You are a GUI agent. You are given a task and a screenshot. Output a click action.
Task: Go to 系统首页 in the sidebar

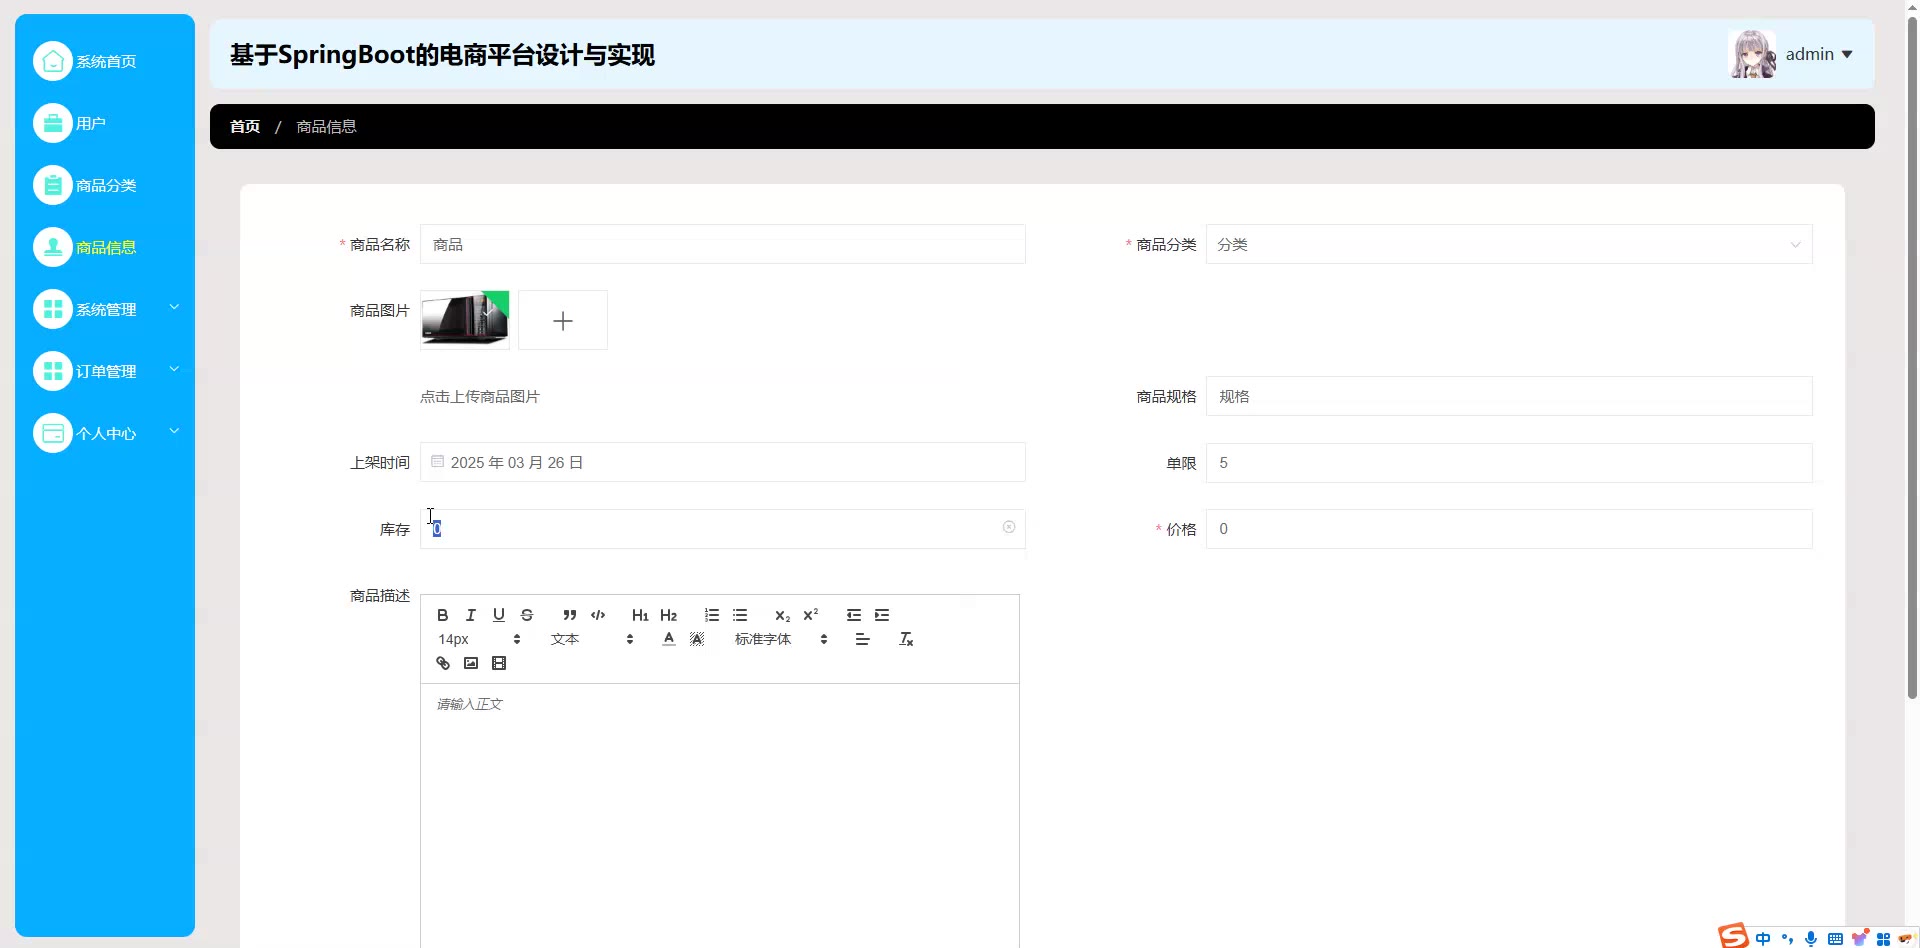pyautogui.click(x=105, y=61)
